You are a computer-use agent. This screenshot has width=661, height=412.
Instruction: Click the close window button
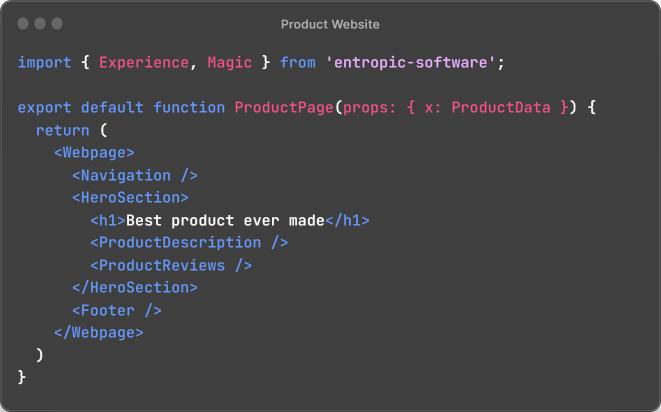coord(23,23)
